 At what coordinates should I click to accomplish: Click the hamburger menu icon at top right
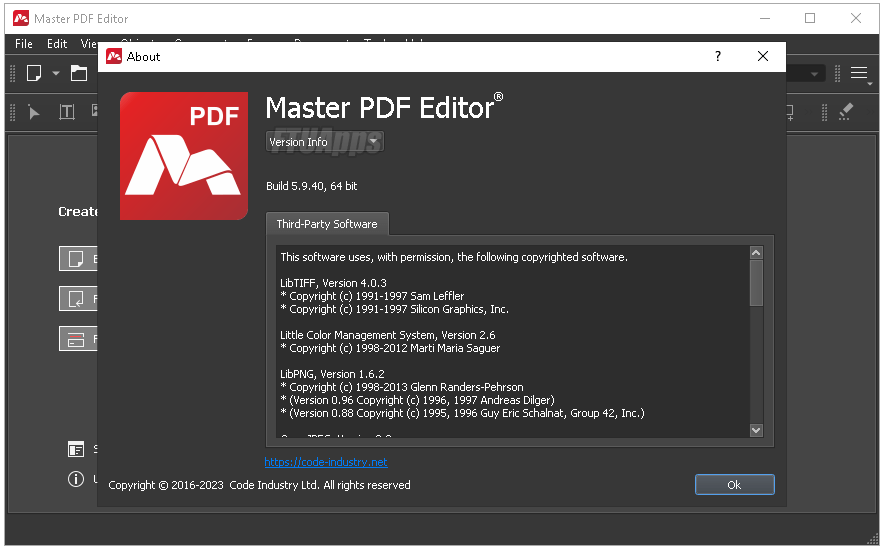pos(859,73)
